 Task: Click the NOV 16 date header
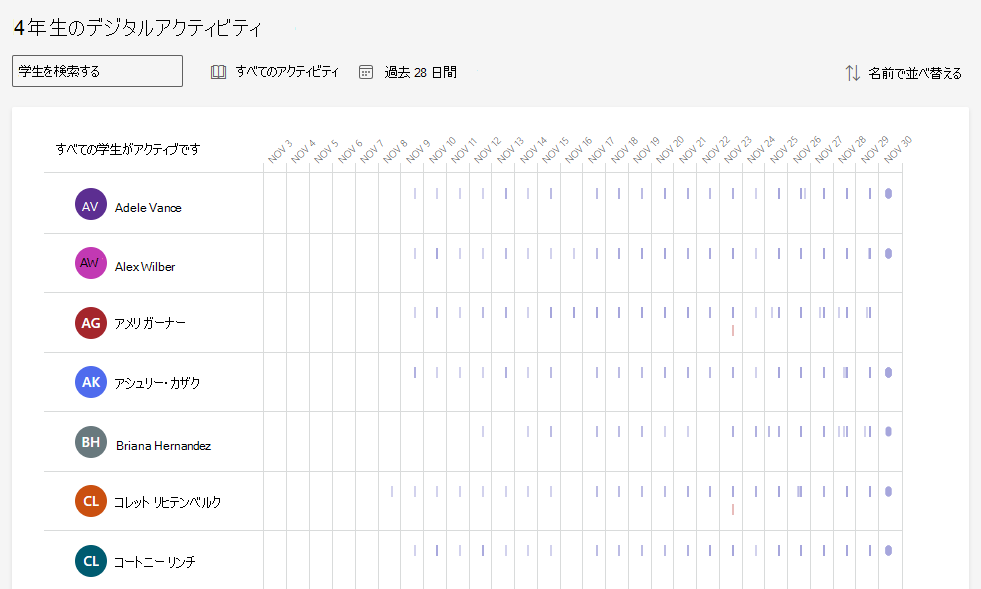[577, 150]
